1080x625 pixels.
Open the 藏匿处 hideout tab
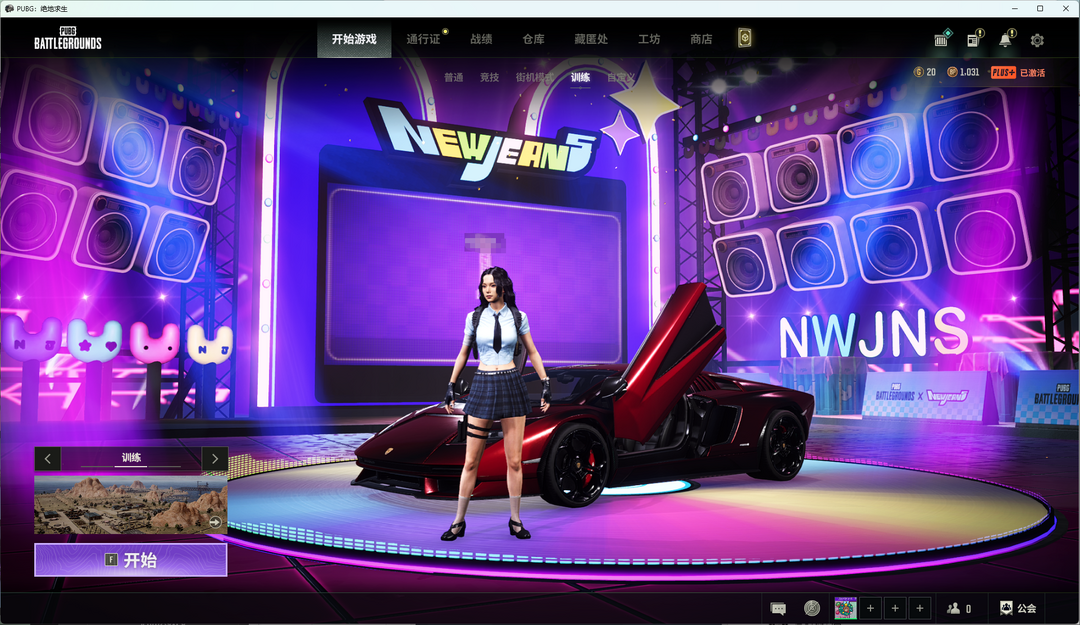[591, 39]
